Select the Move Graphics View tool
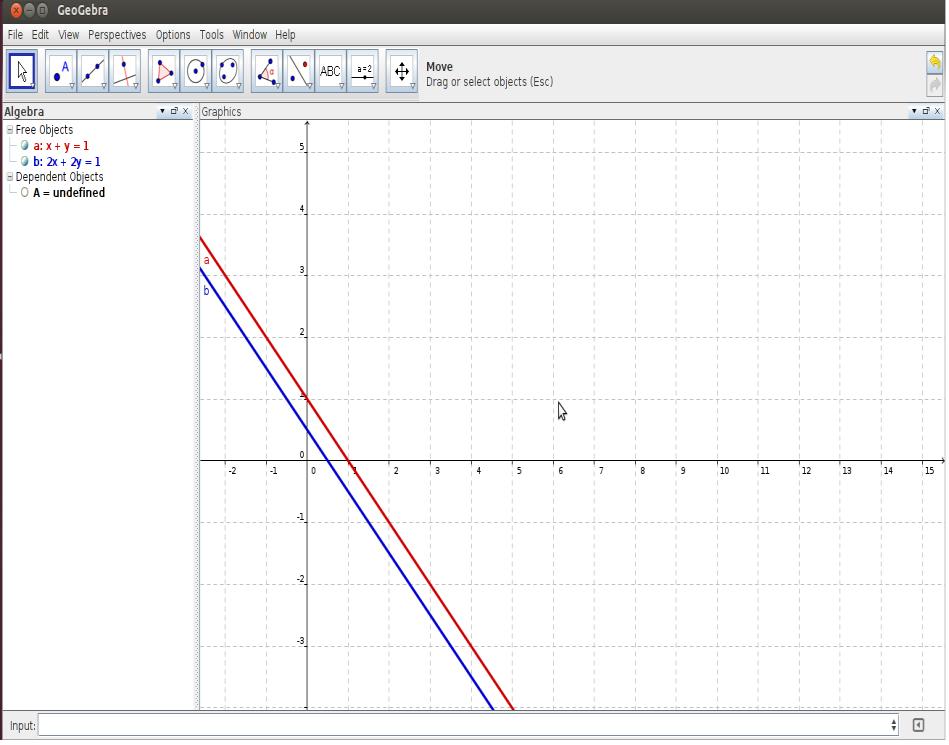Viewport: 949px width, 745px height. pyautogui.click(x=402, y=71)
